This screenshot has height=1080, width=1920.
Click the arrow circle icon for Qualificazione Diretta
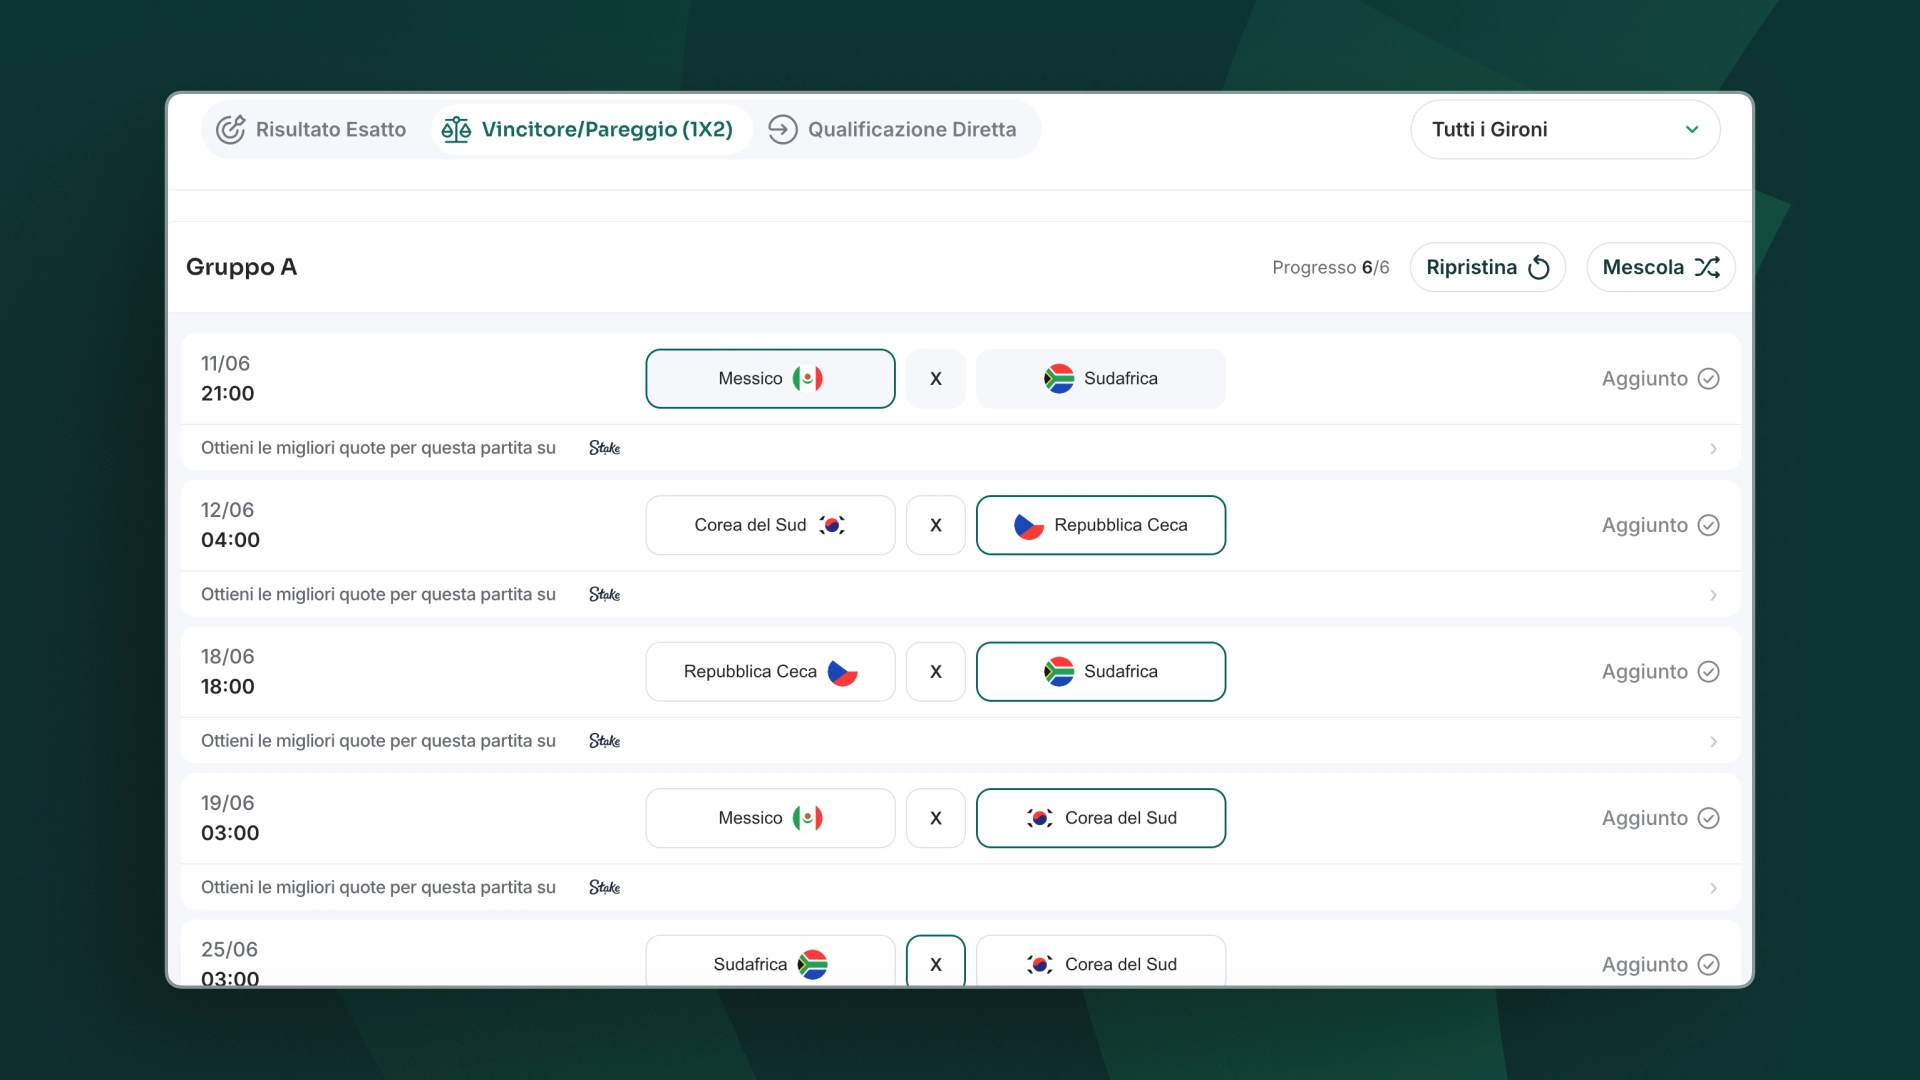[782, 129]
